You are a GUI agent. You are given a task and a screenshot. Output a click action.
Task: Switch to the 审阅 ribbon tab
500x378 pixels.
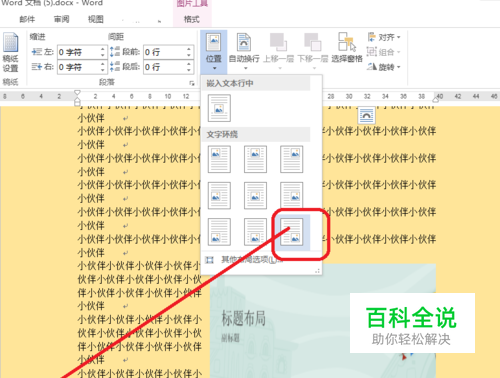tap(61, 19)
